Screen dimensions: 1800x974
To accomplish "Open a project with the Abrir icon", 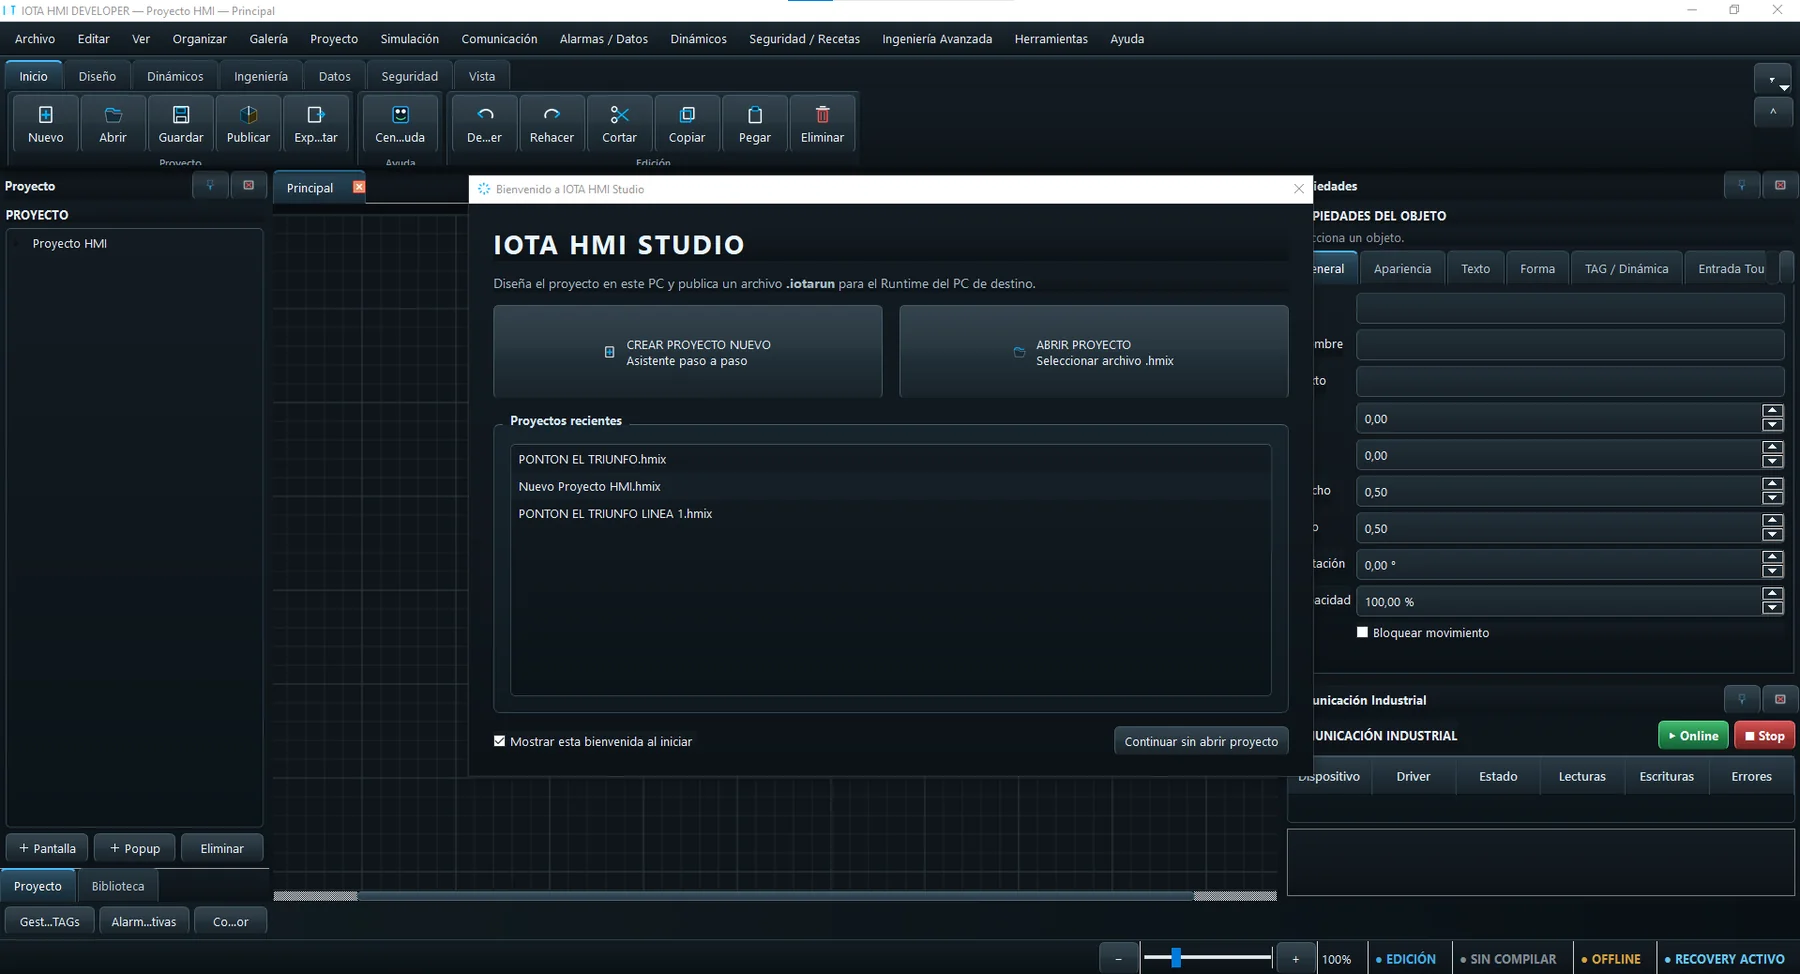I will [x=113, y=124].
